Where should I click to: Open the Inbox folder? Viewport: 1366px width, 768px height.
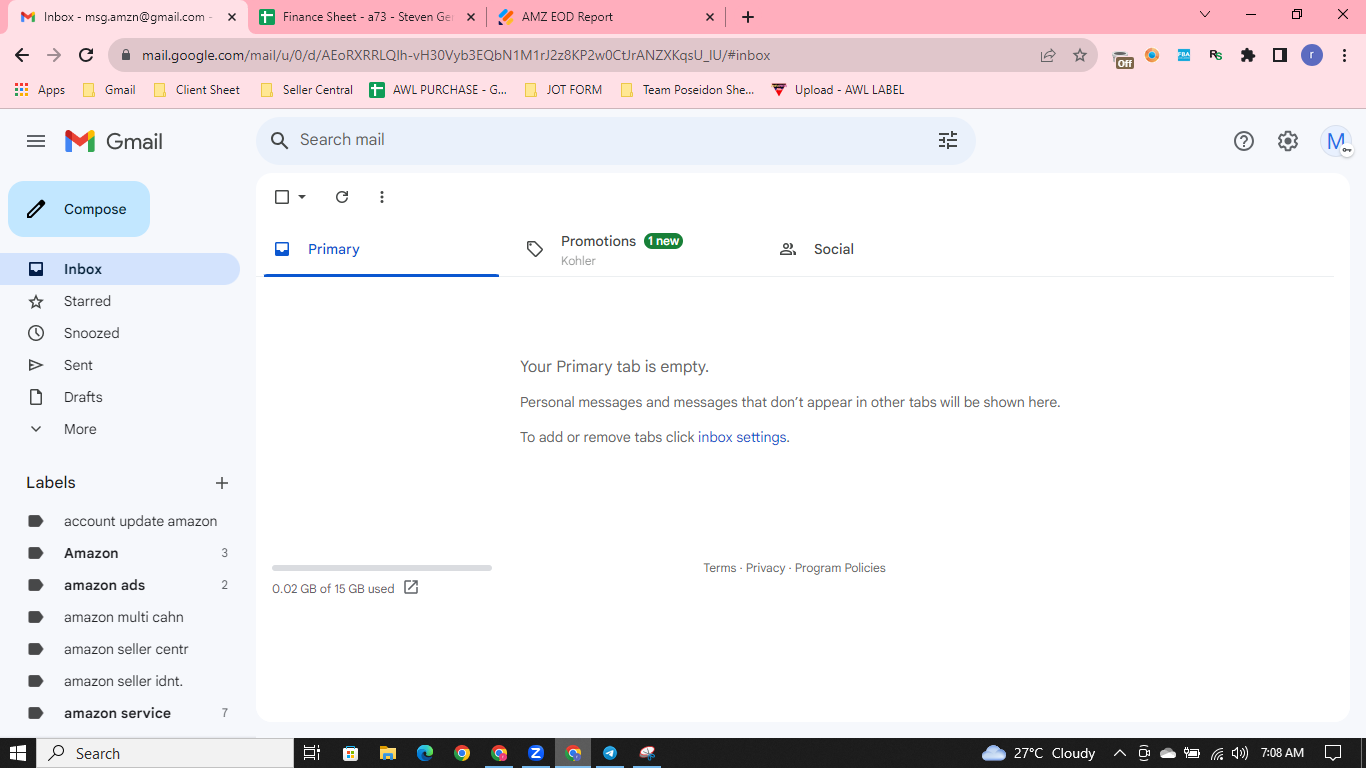(120, 269)
